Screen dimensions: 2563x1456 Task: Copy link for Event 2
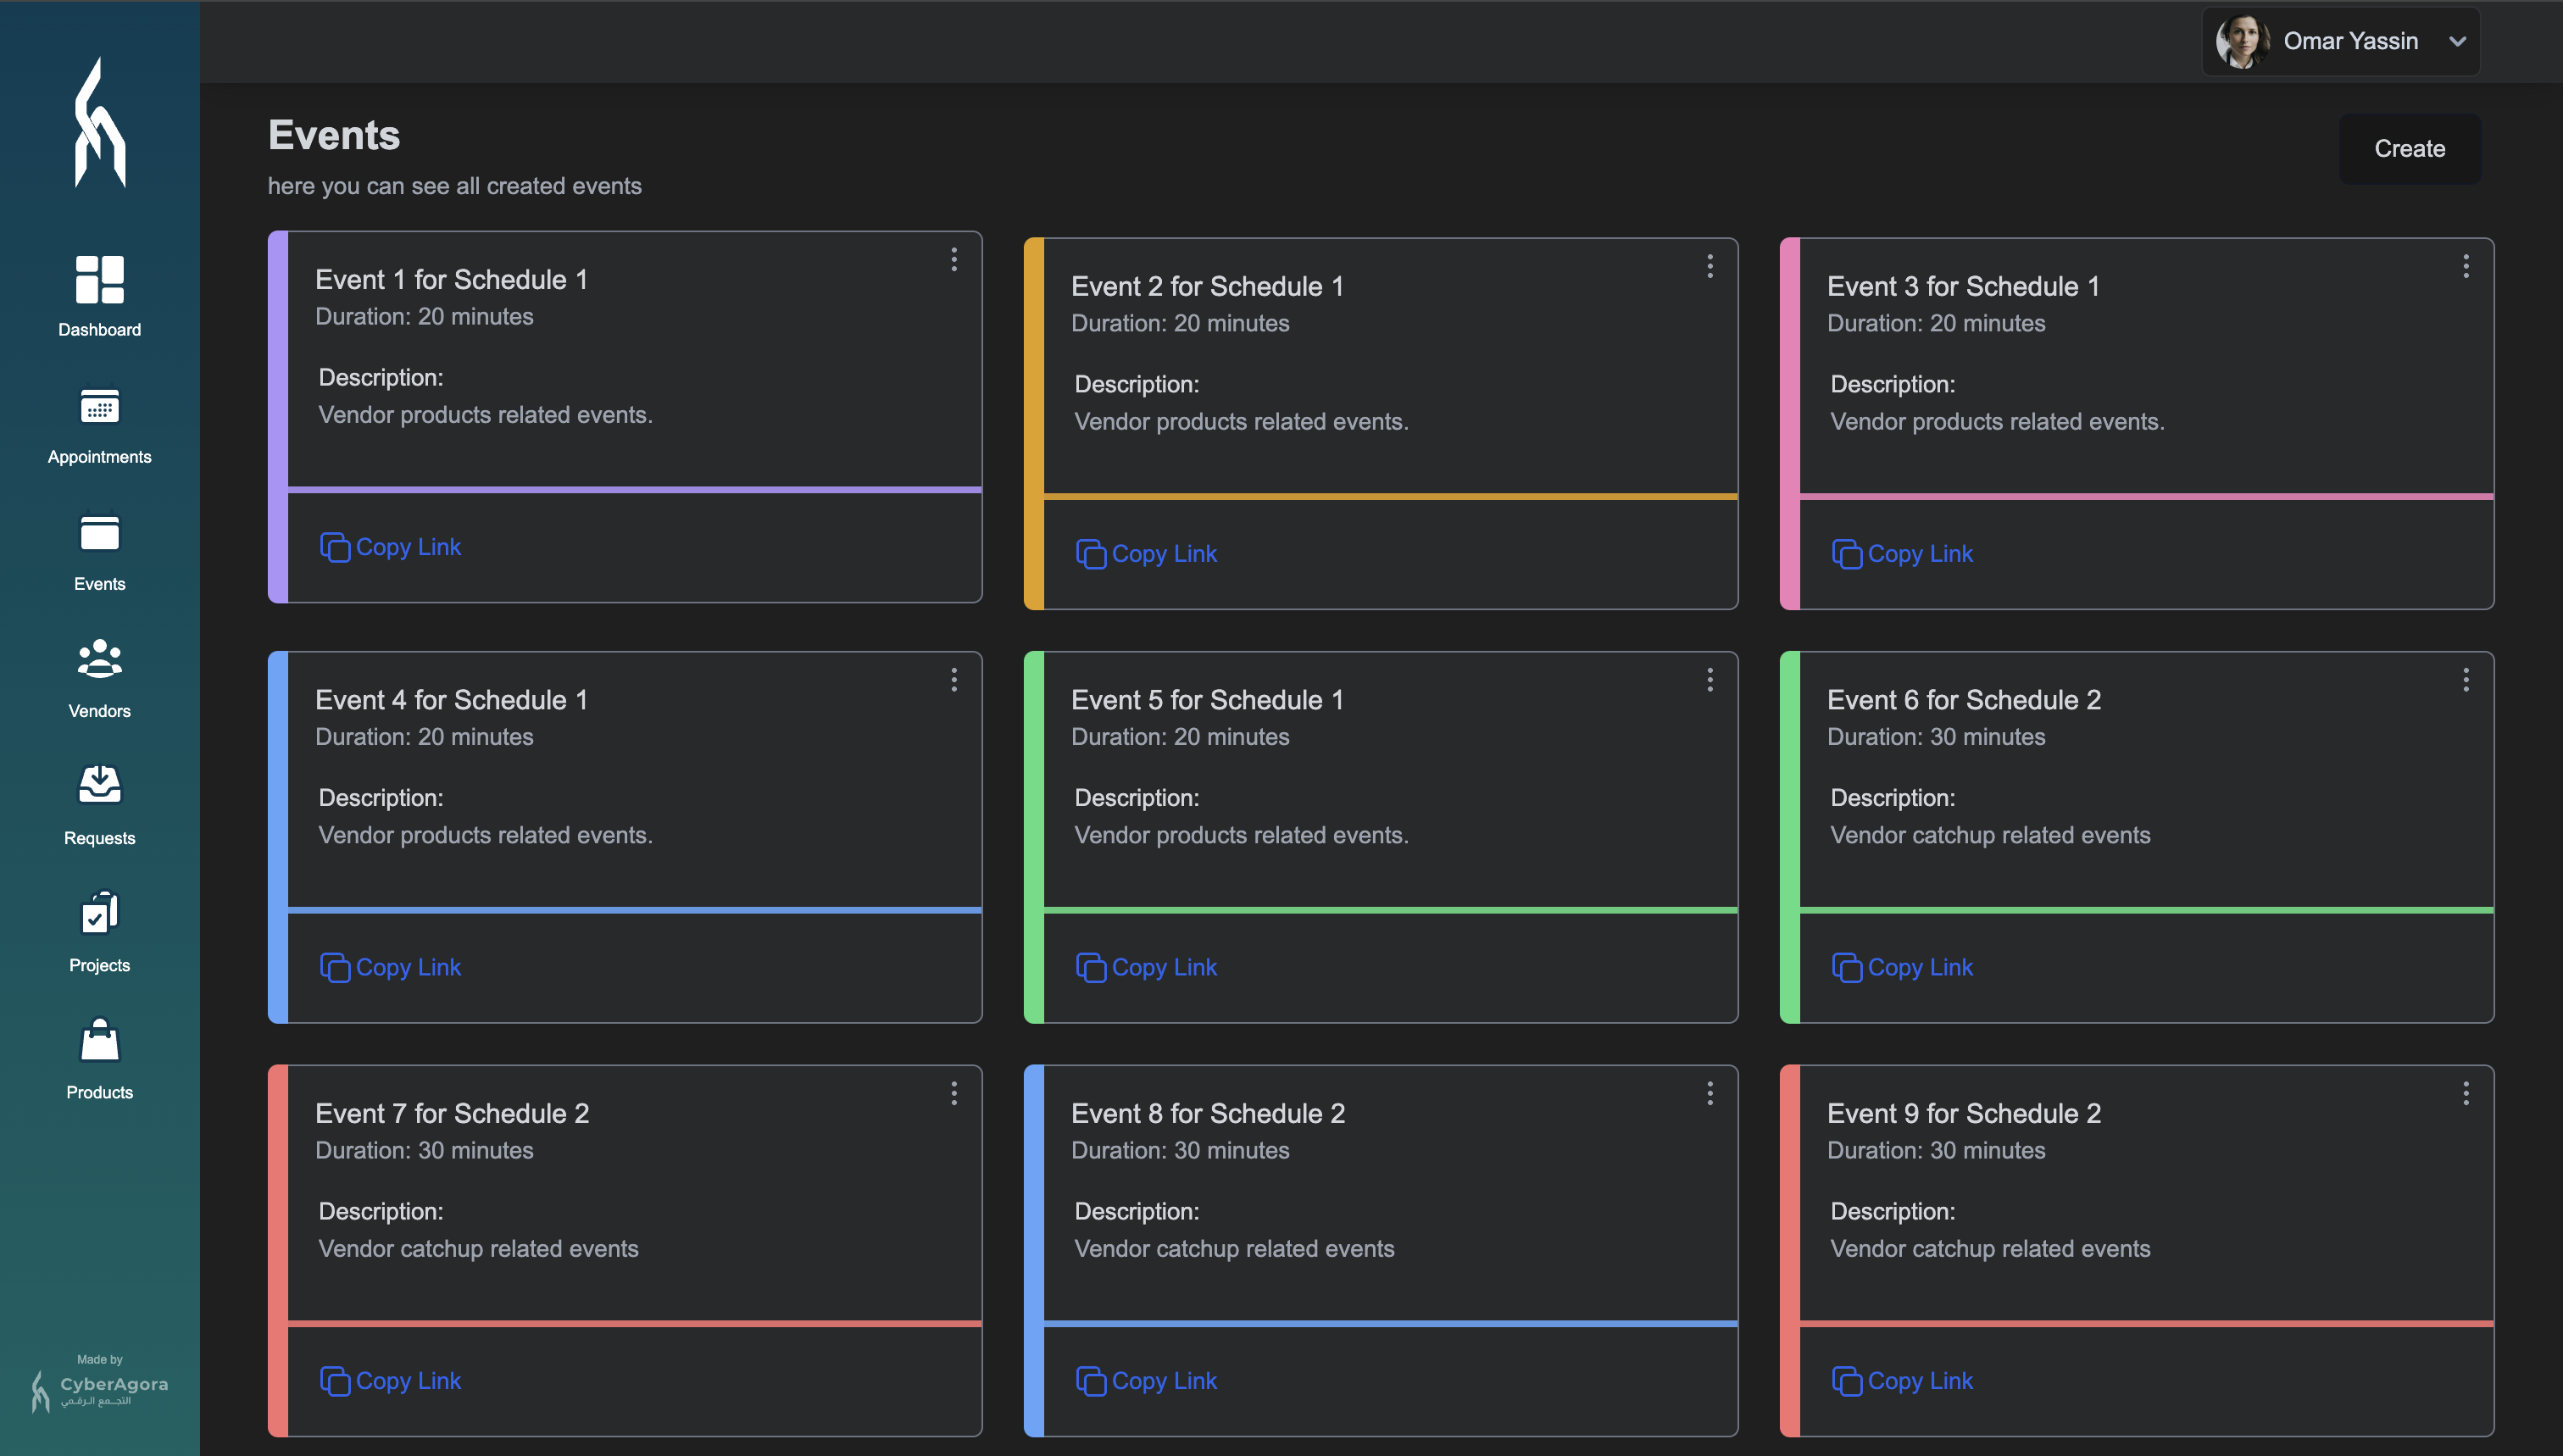(1146, 554)
